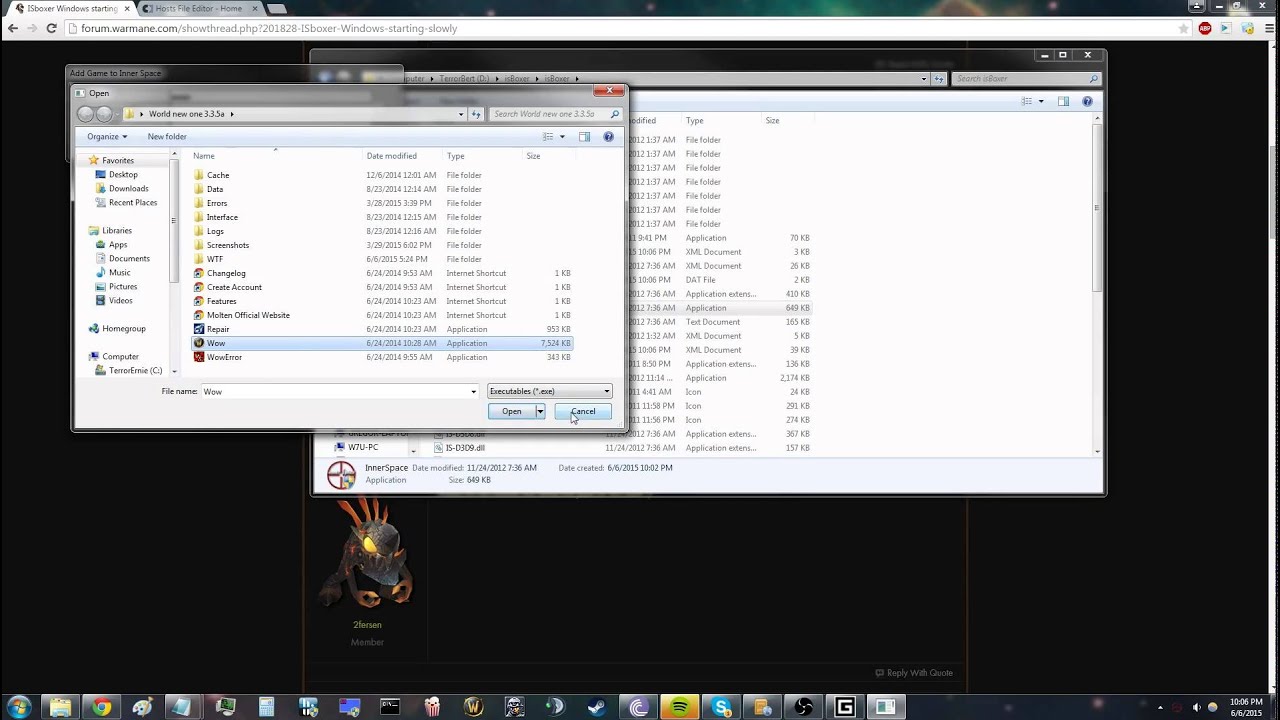Select Recent Places in navigation pane
The image size is (1280, 720).
(132, 203)
